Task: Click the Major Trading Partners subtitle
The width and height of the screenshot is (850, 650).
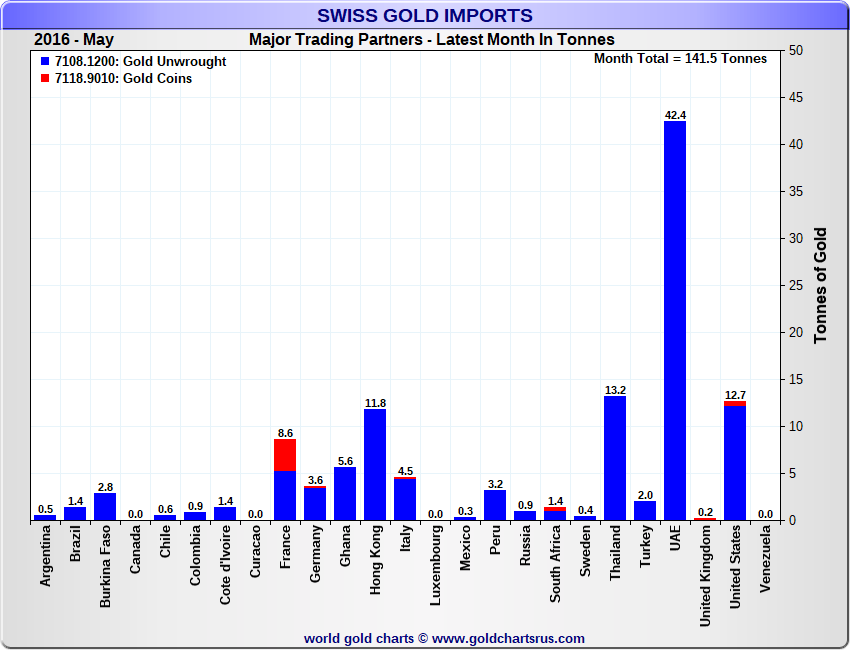Action: pyautogui.click(x=431, y=40)
